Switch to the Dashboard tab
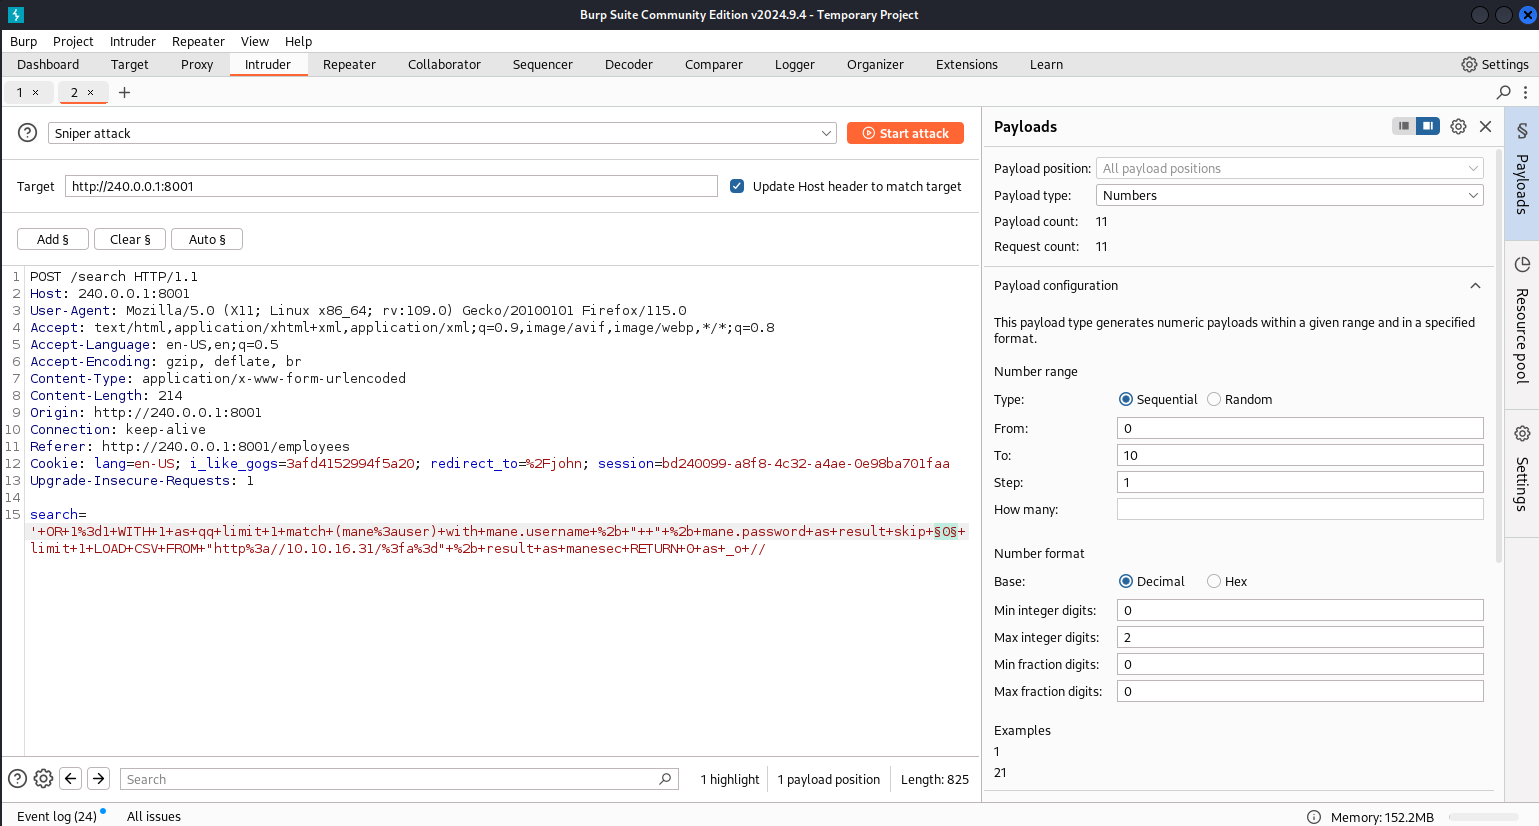The width and height of the screenshot is (1539, 826). click(x=48, y=64)
